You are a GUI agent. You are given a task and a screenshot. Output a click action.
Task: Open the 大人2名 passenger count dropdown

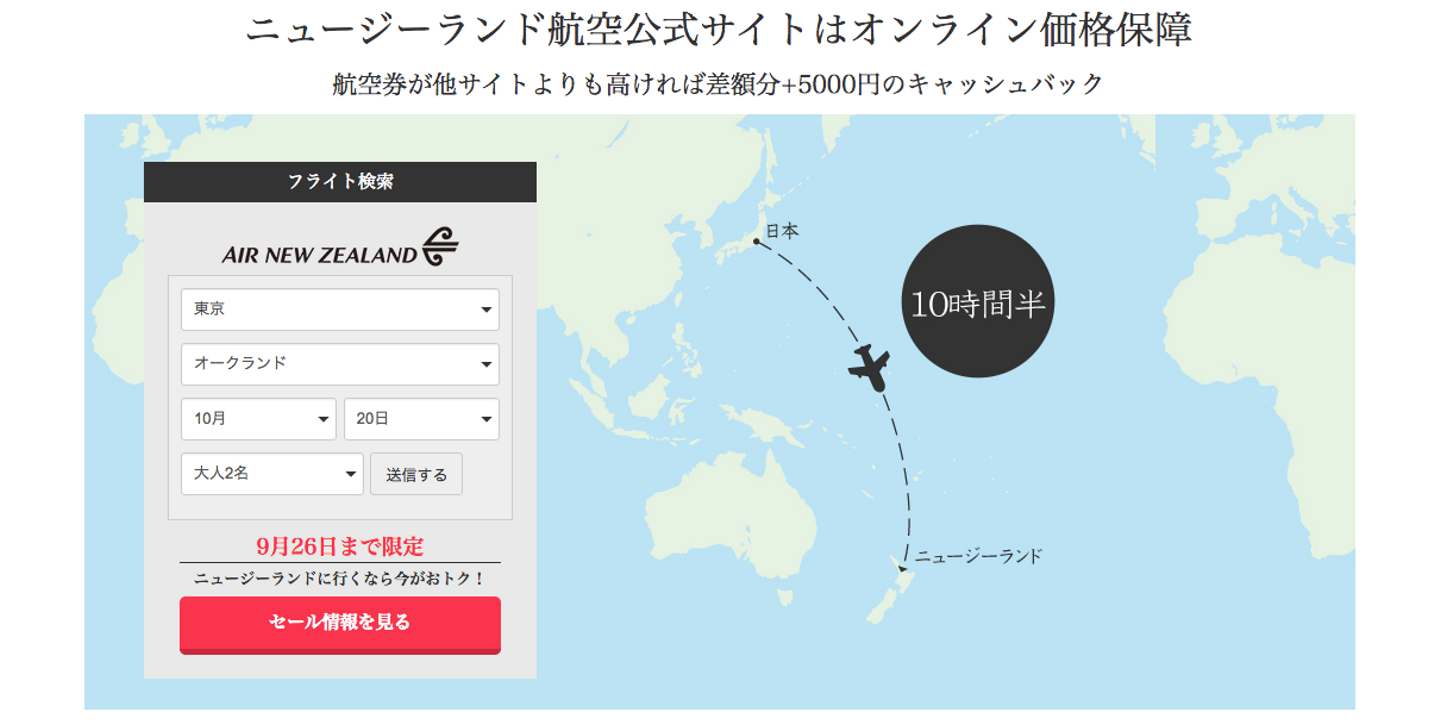tap(272, 474)
